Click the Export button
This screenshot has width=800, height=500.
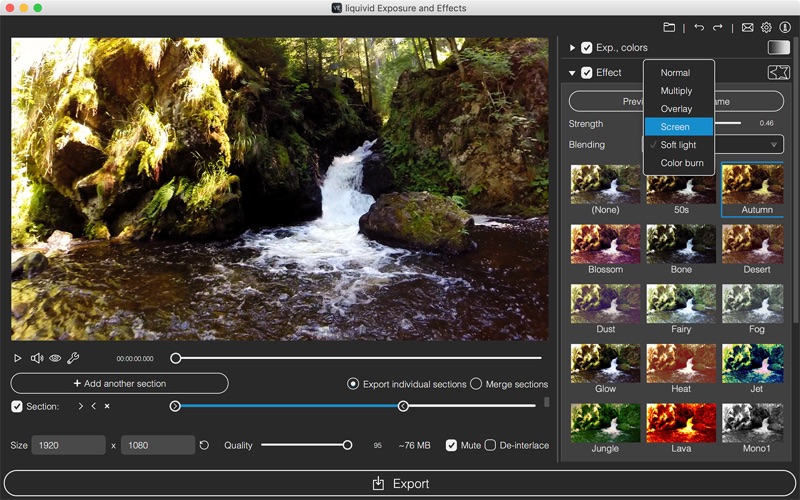coord(400,483)
